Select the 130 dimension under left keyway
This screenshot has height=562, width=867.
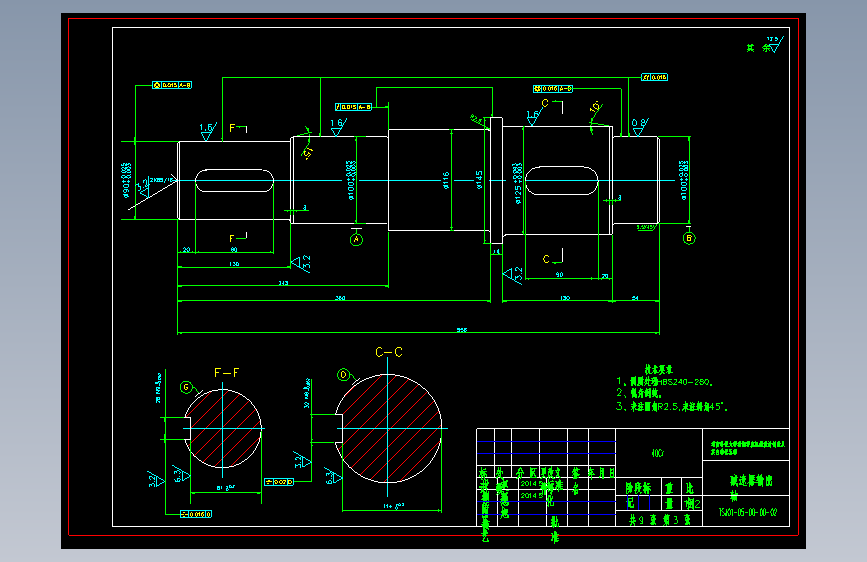[x=234, y=264]
